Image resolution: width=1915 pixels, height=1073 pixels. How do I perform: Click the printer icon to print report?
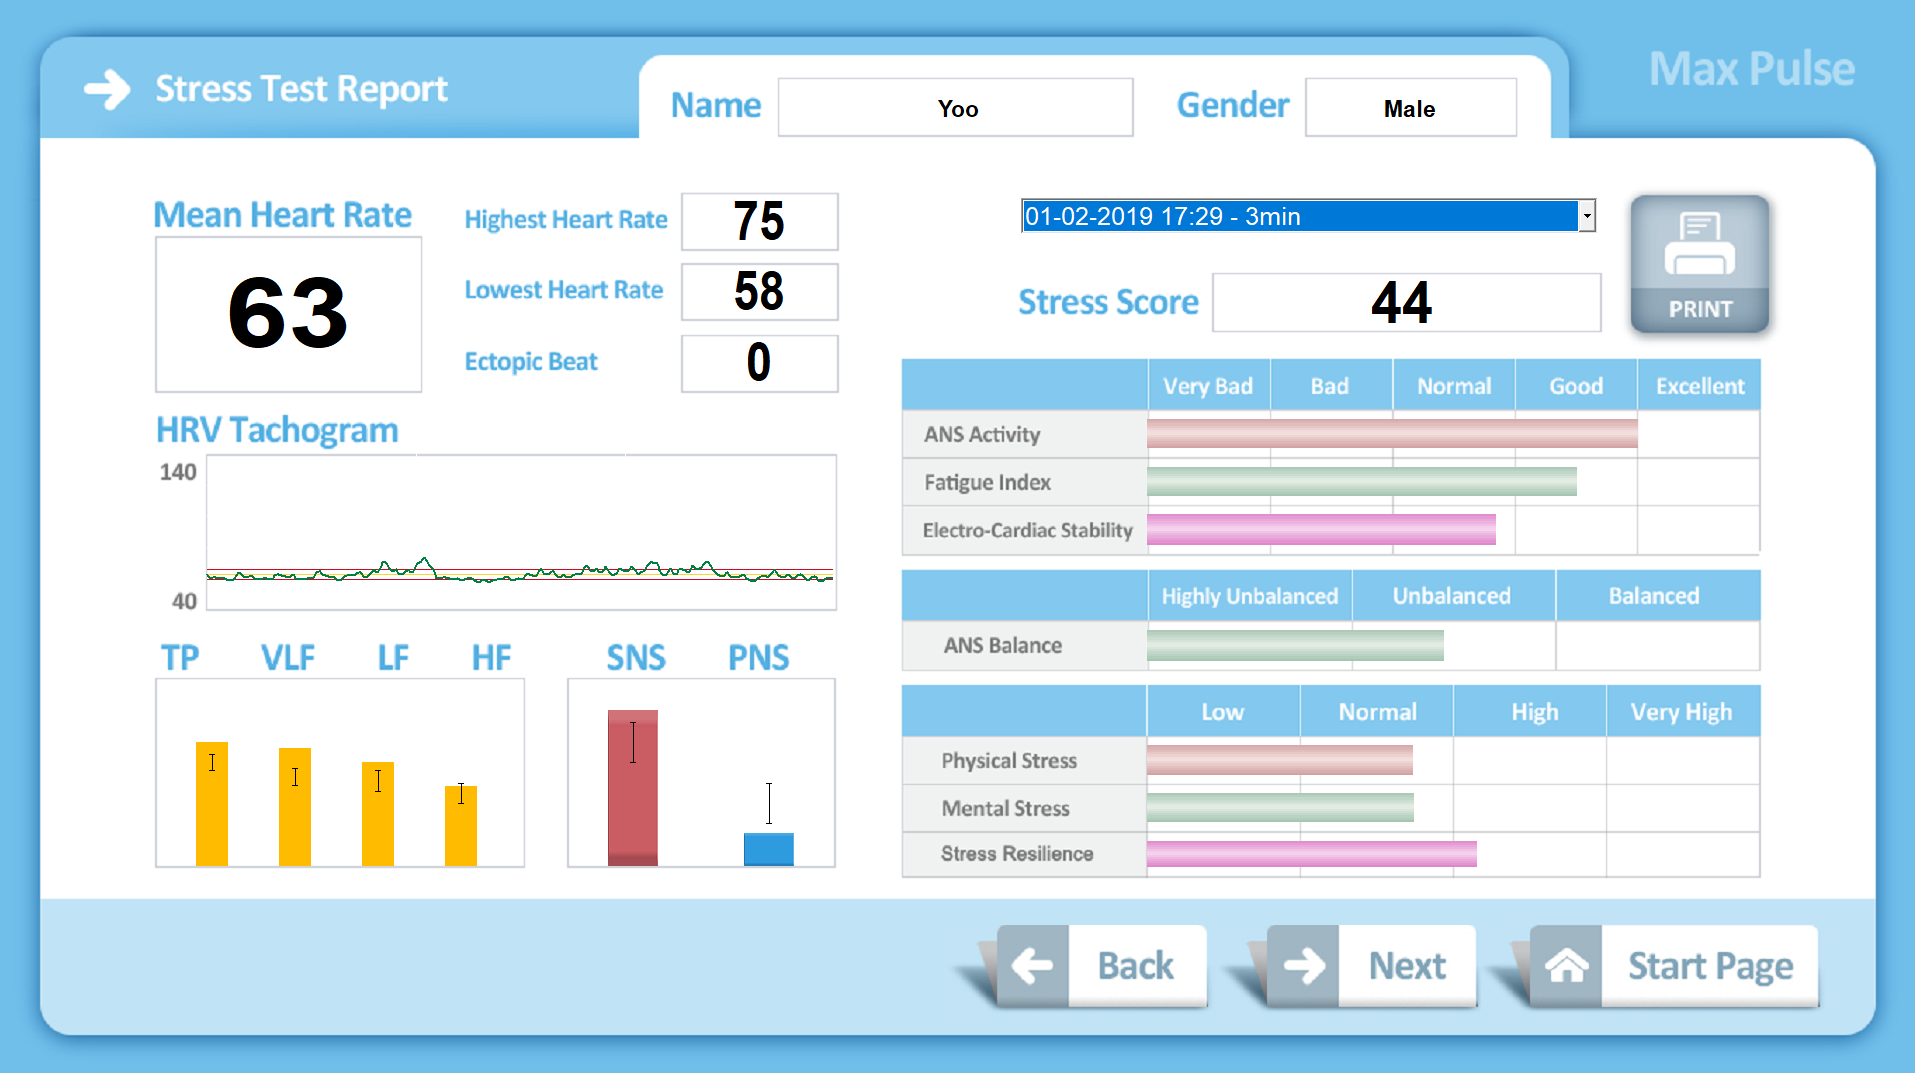tap(1699, 245)
